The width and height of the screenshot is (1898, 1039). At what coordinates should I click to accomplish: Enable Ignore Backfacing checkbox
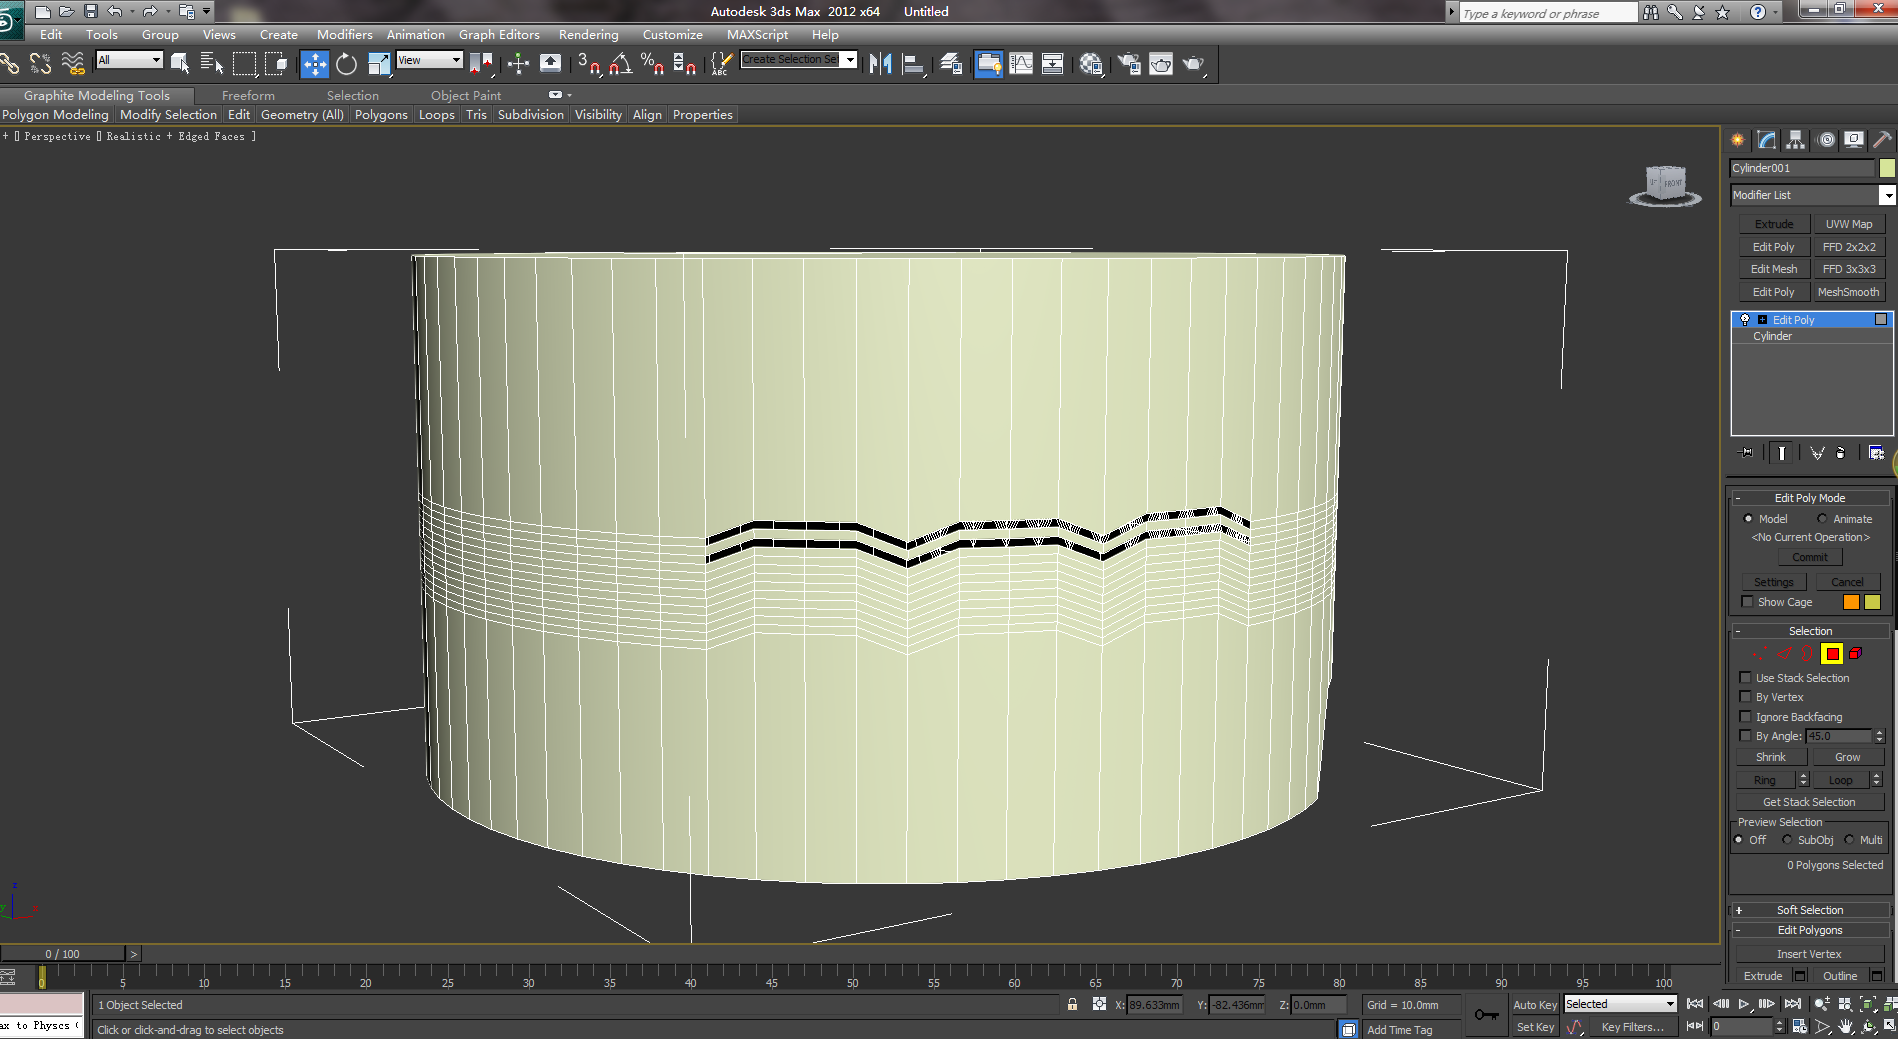1746,717
